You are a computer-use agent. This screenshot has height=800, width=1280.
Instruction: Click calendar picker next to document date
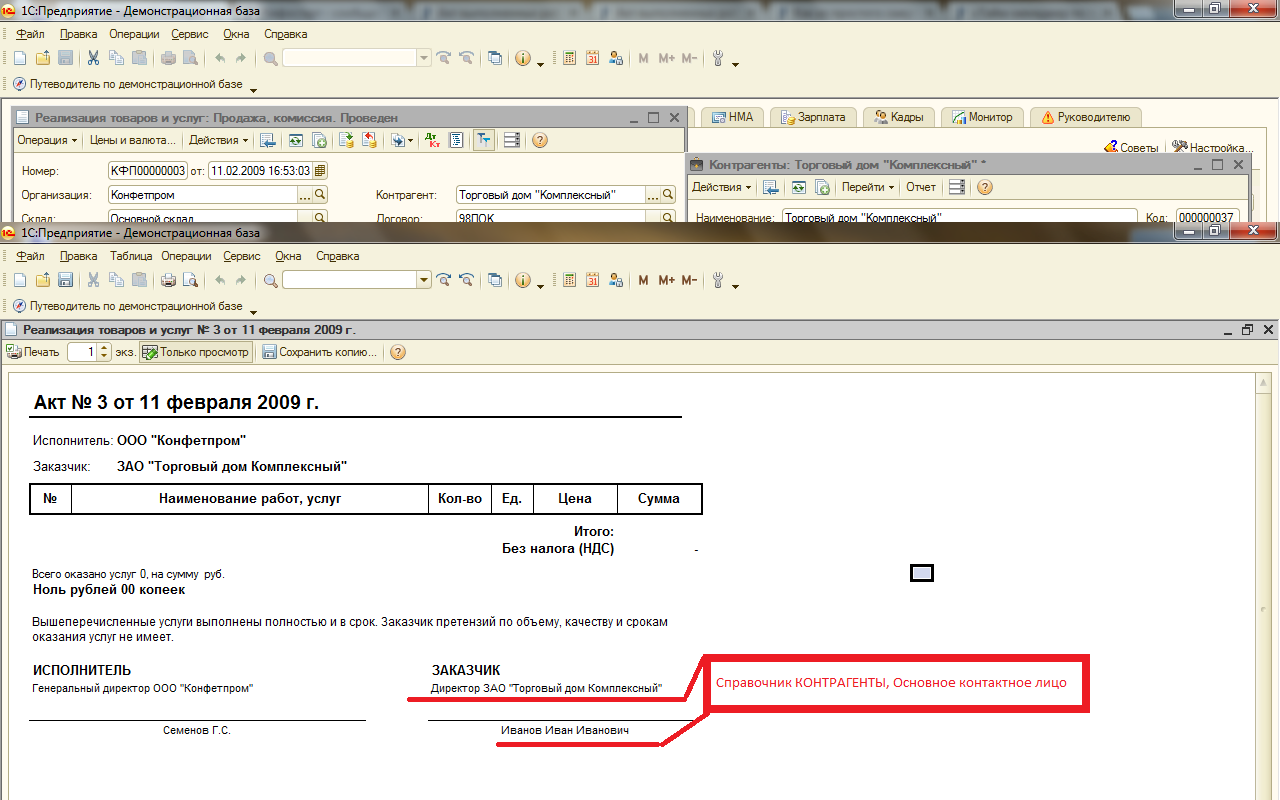pos(320,170)
